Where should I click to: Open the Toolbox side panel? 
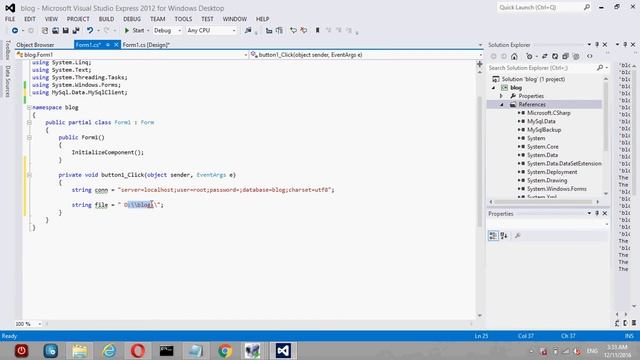click(x=7, y=50)
